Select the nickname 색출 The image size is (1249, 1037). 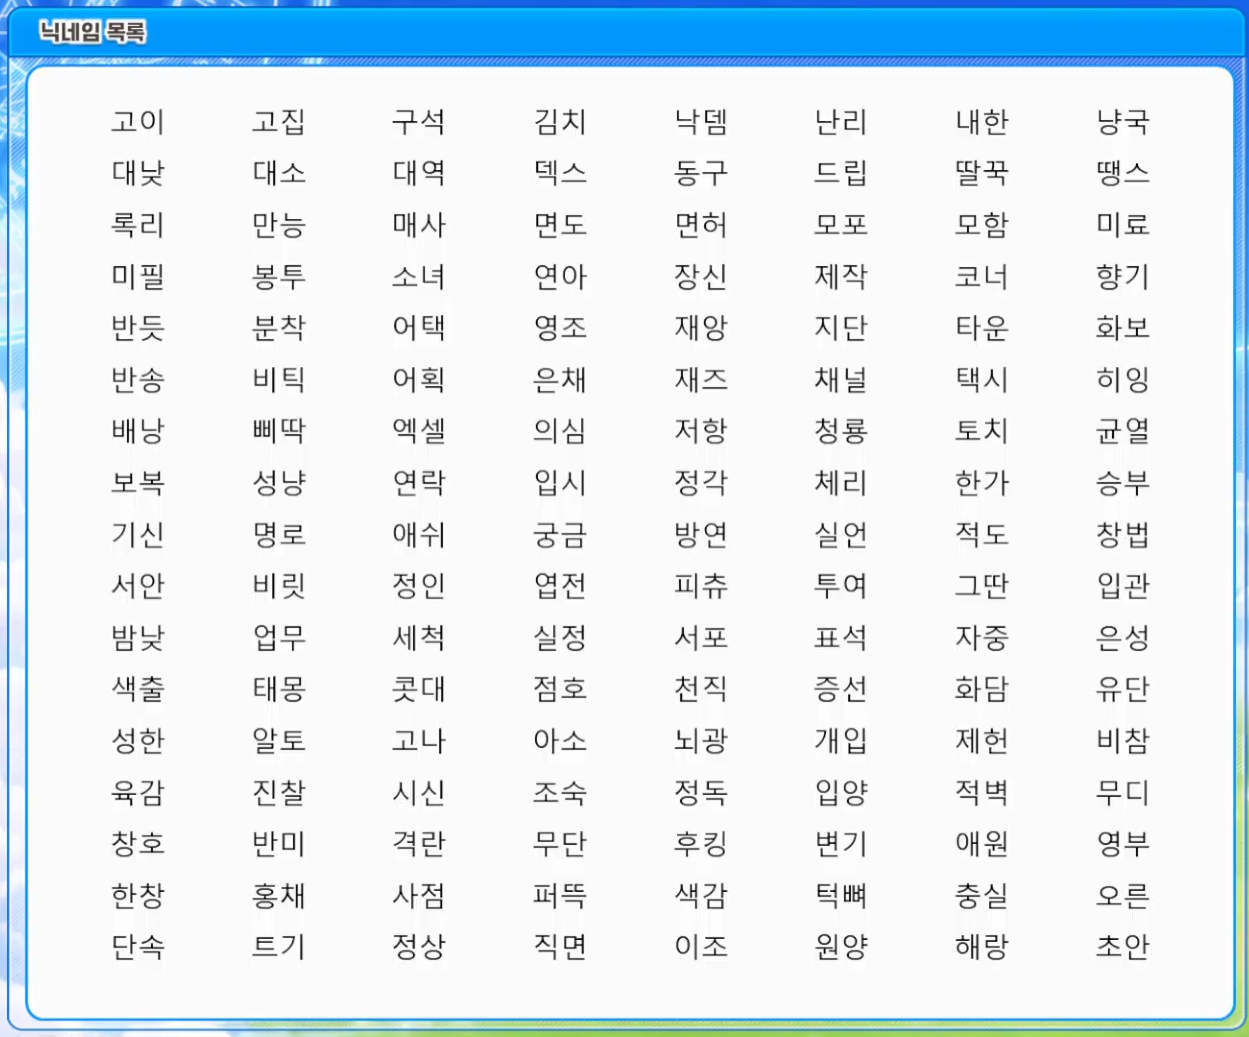click(x=138, y=689)
